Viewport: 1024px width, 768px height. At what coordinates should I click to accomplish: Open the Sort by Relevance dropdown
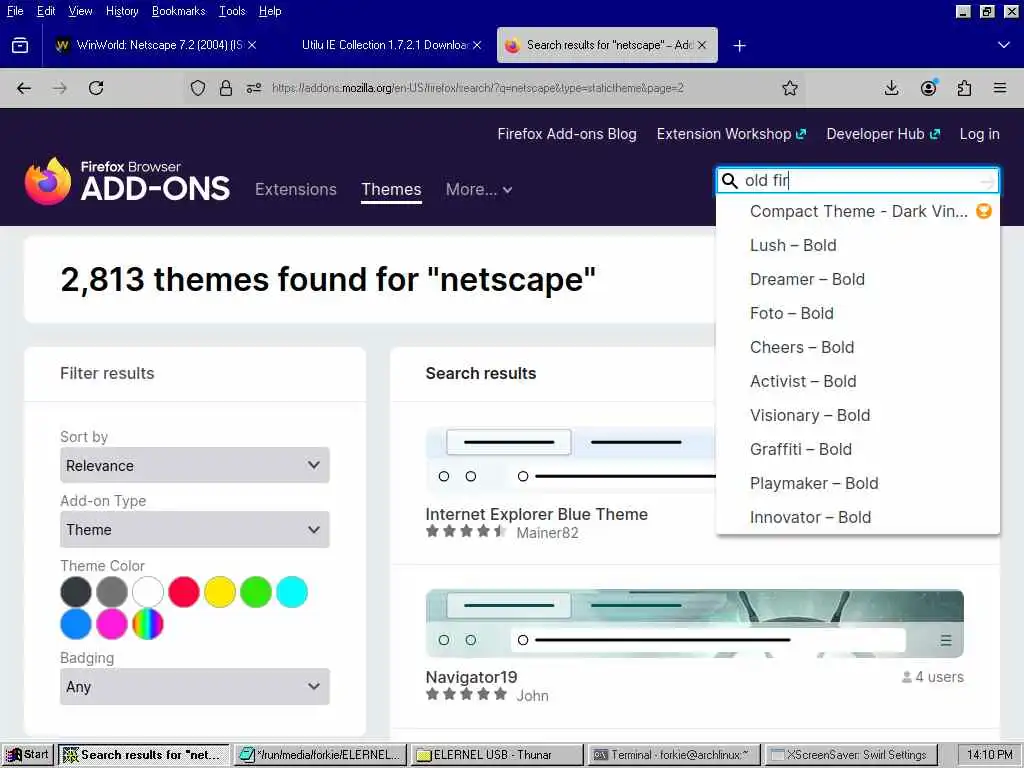point(195,465)
